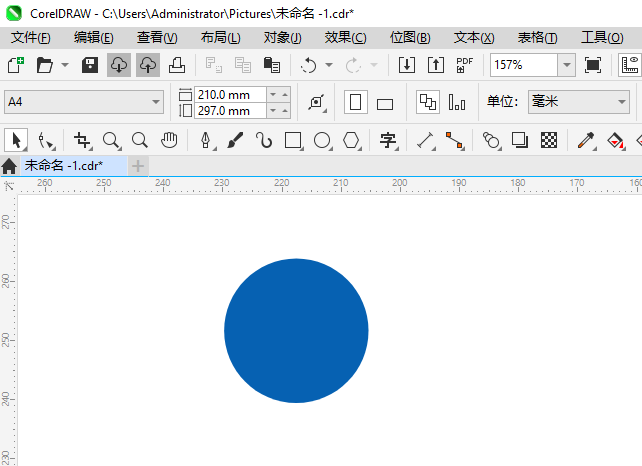The width and height of the screenshot is (642, 466).
Task: Click the Full-screen preview icon
Action: click(592, 65)
